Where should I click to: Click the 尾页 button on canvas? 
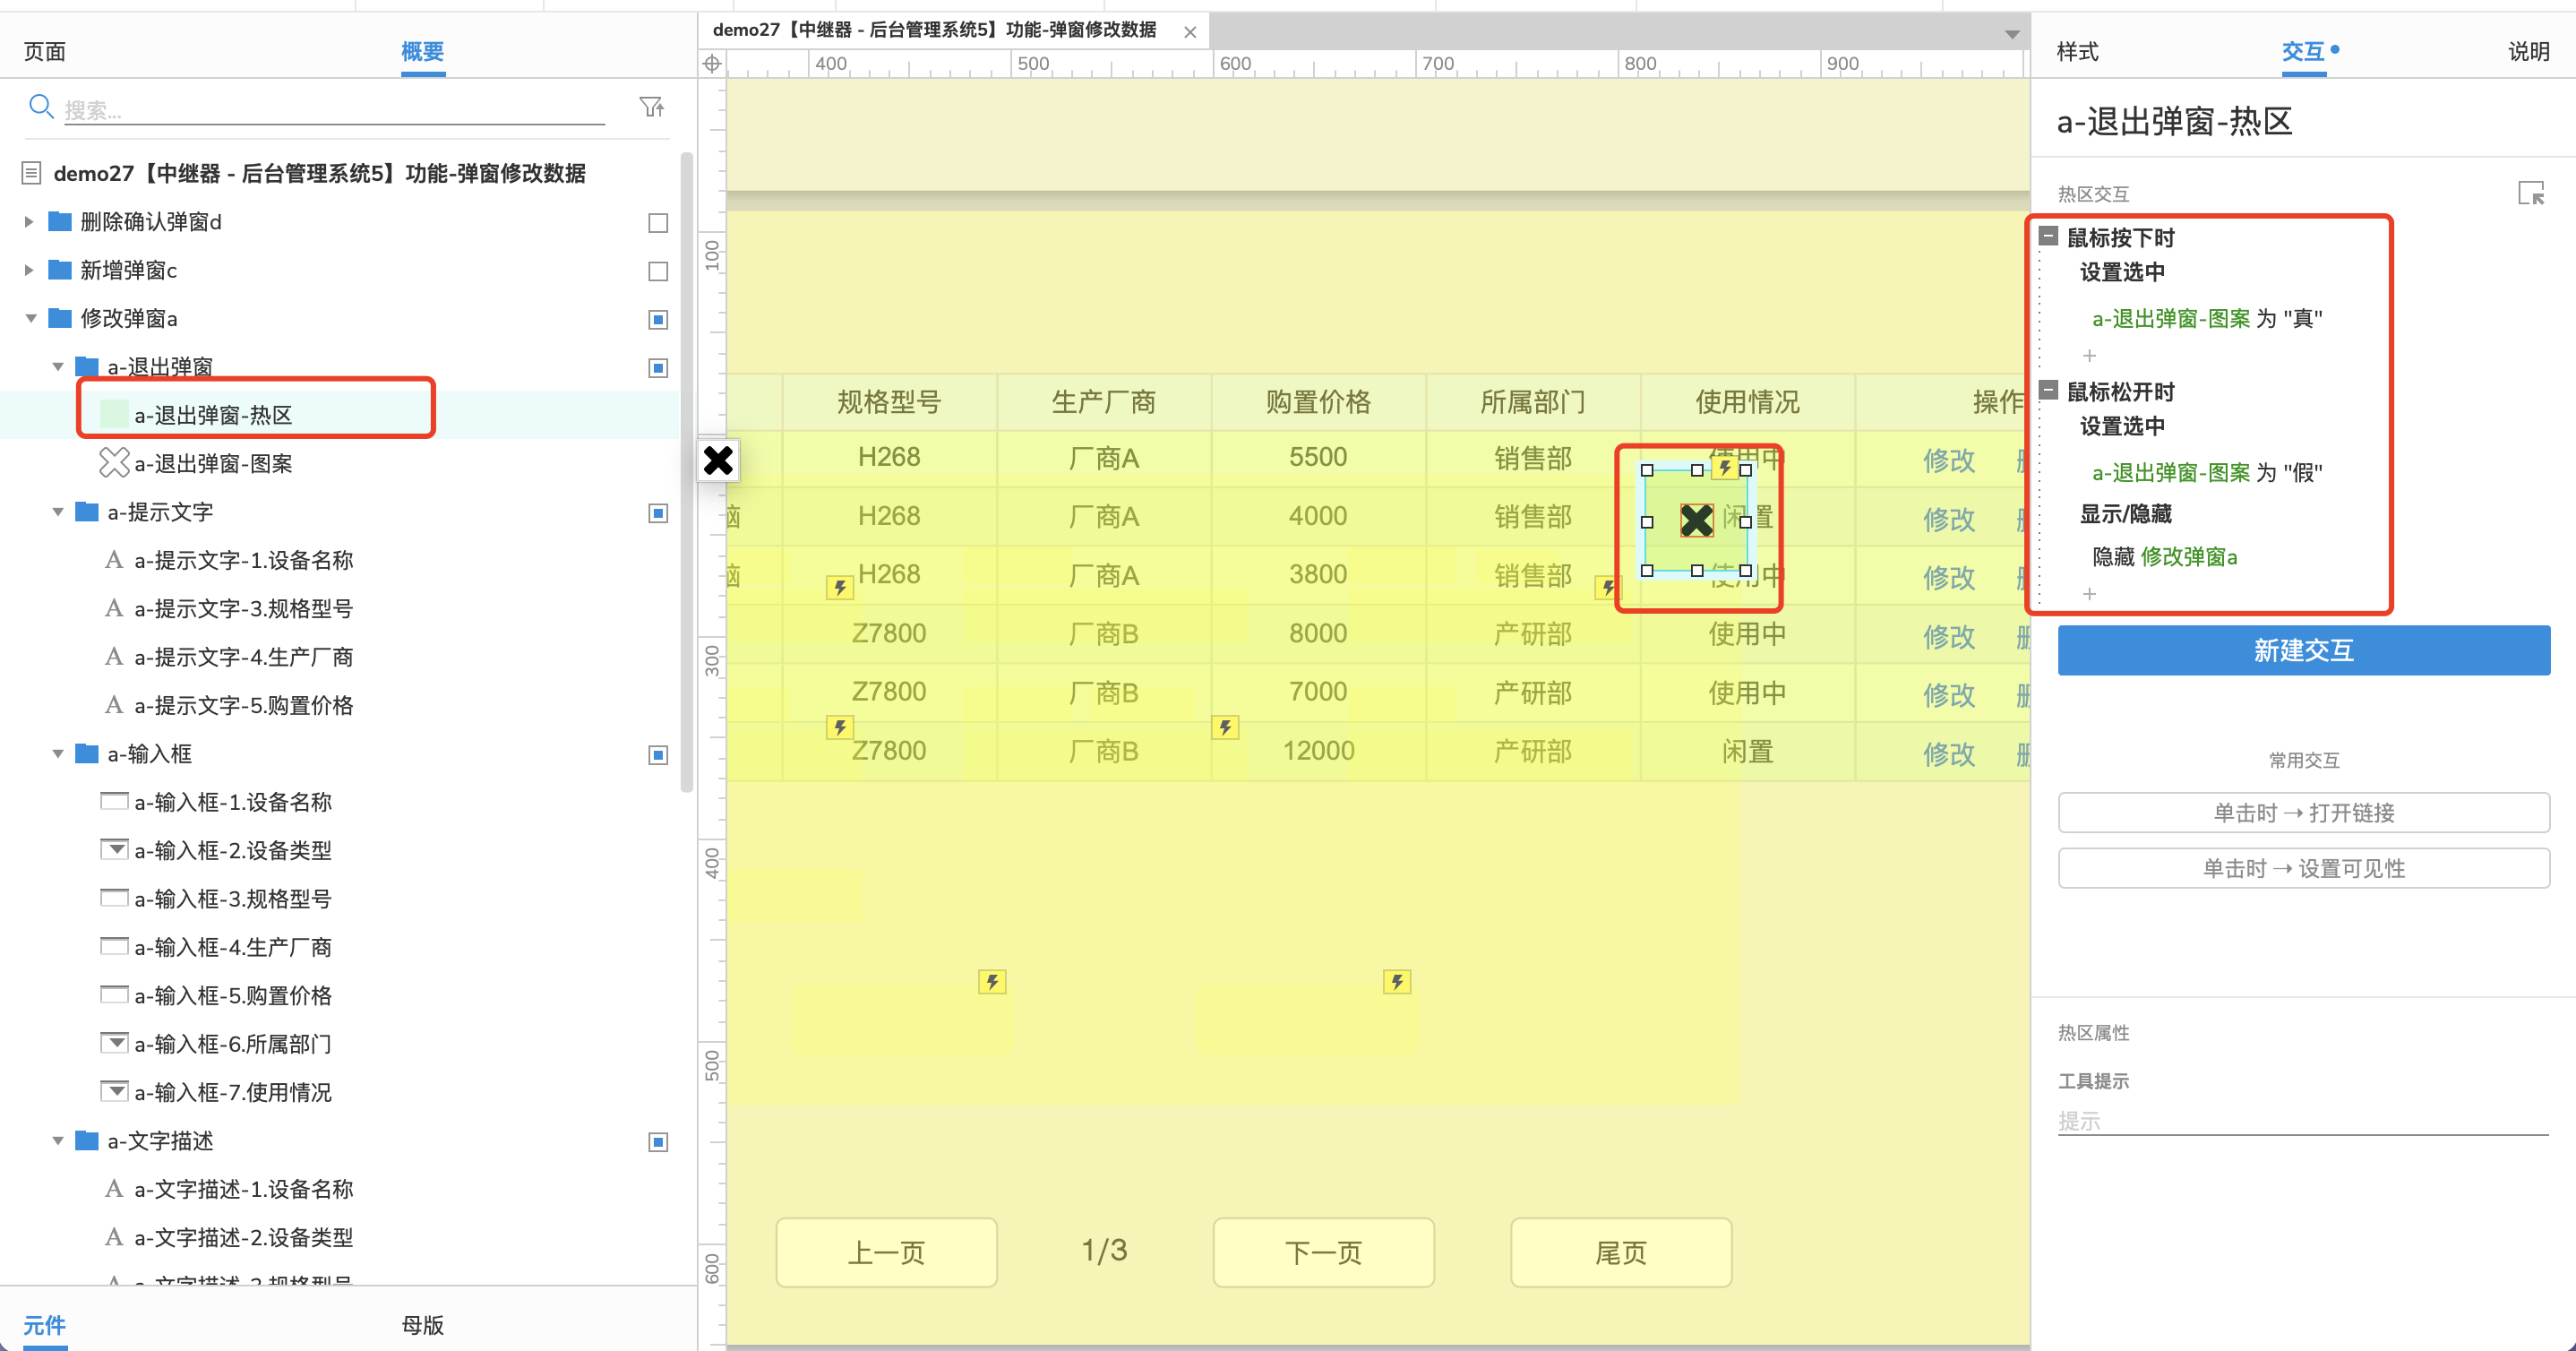1620,1252
